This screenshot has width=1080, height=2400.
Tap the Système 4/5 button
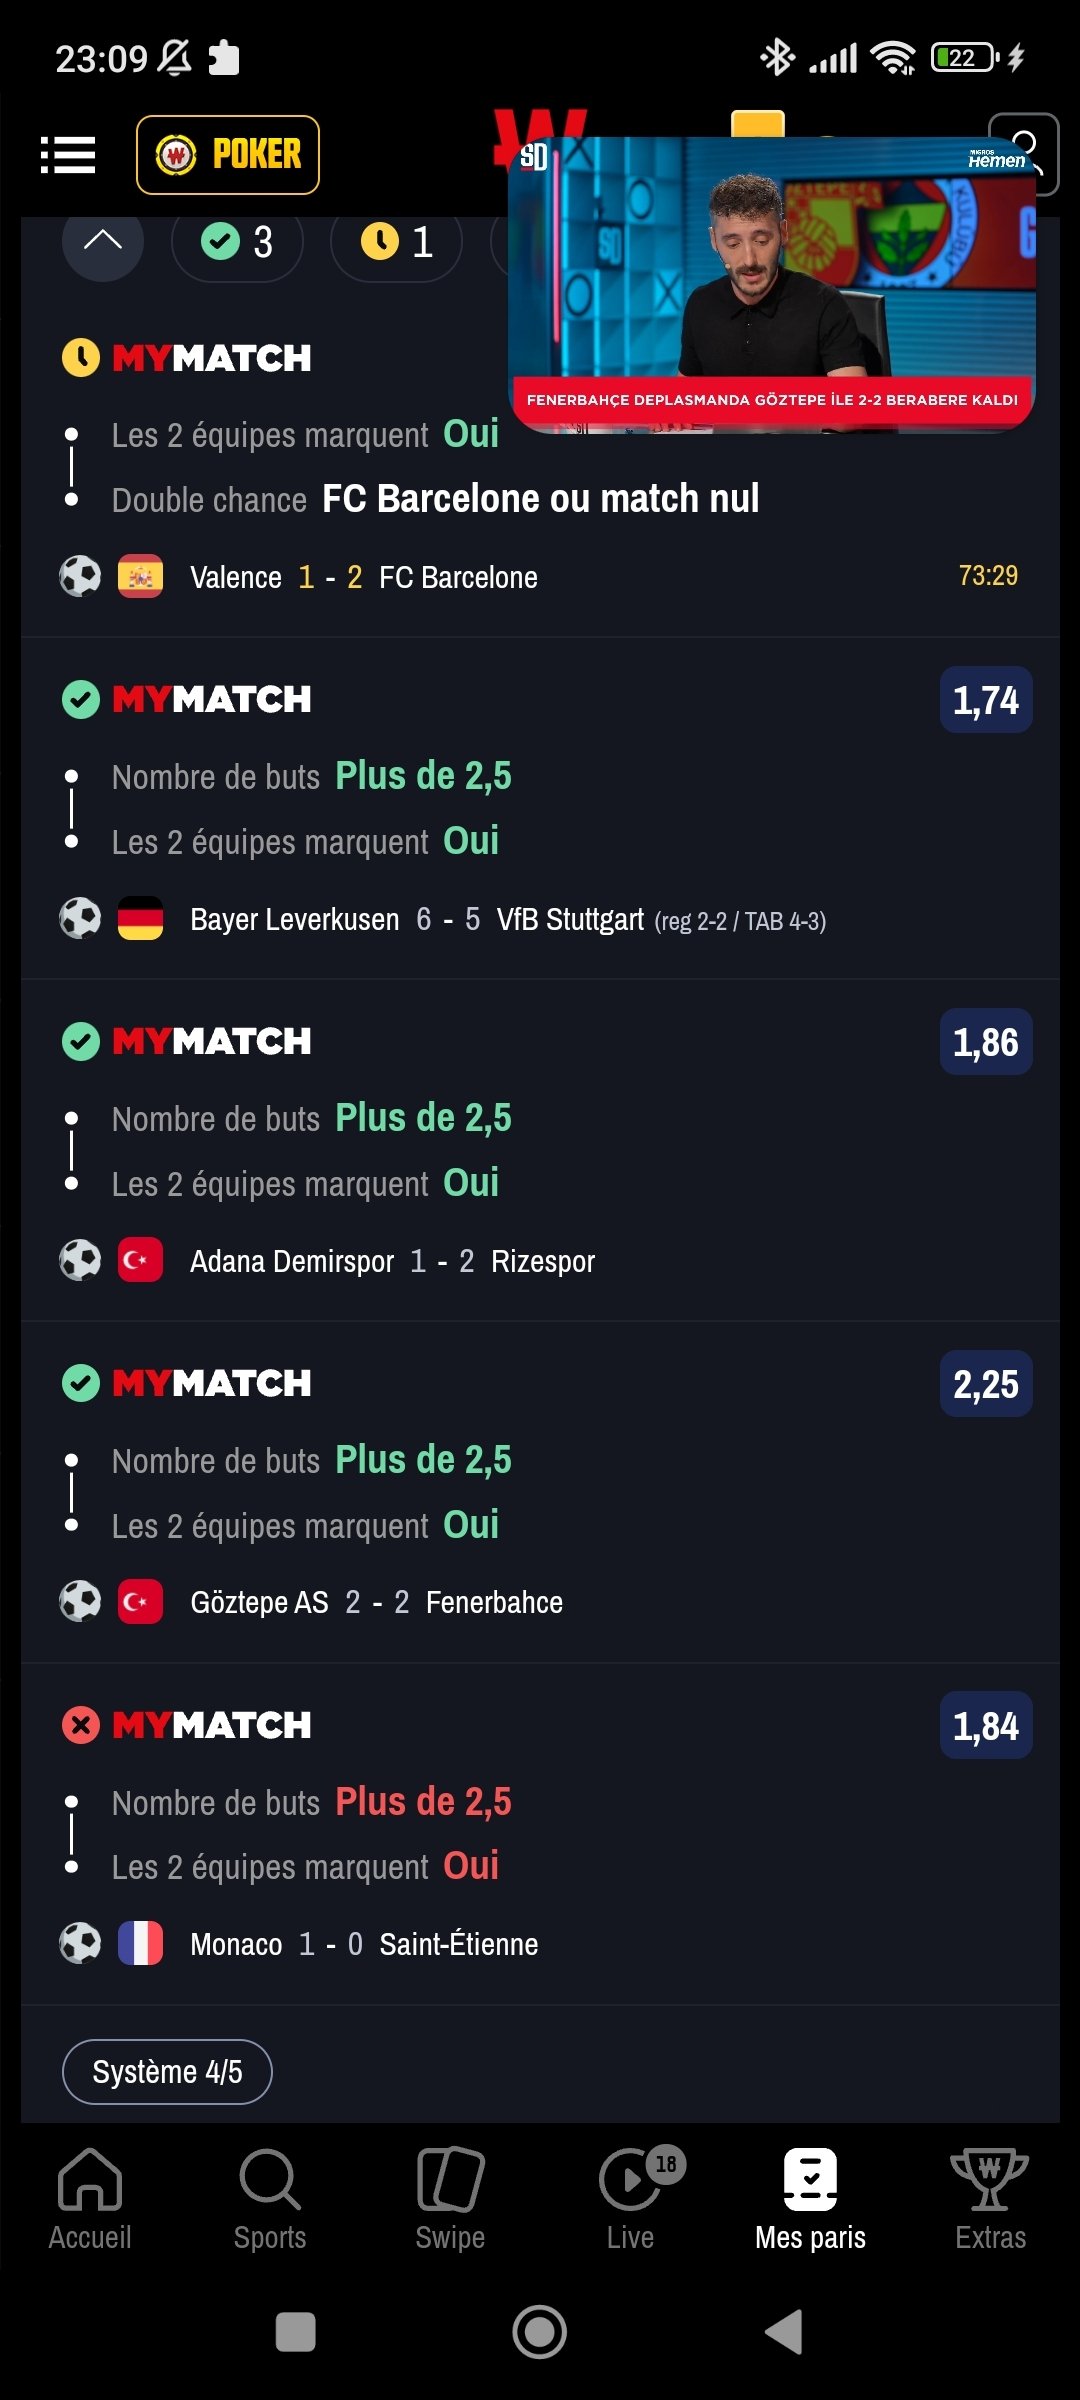pyautogui.click(x=167, y=2072)
